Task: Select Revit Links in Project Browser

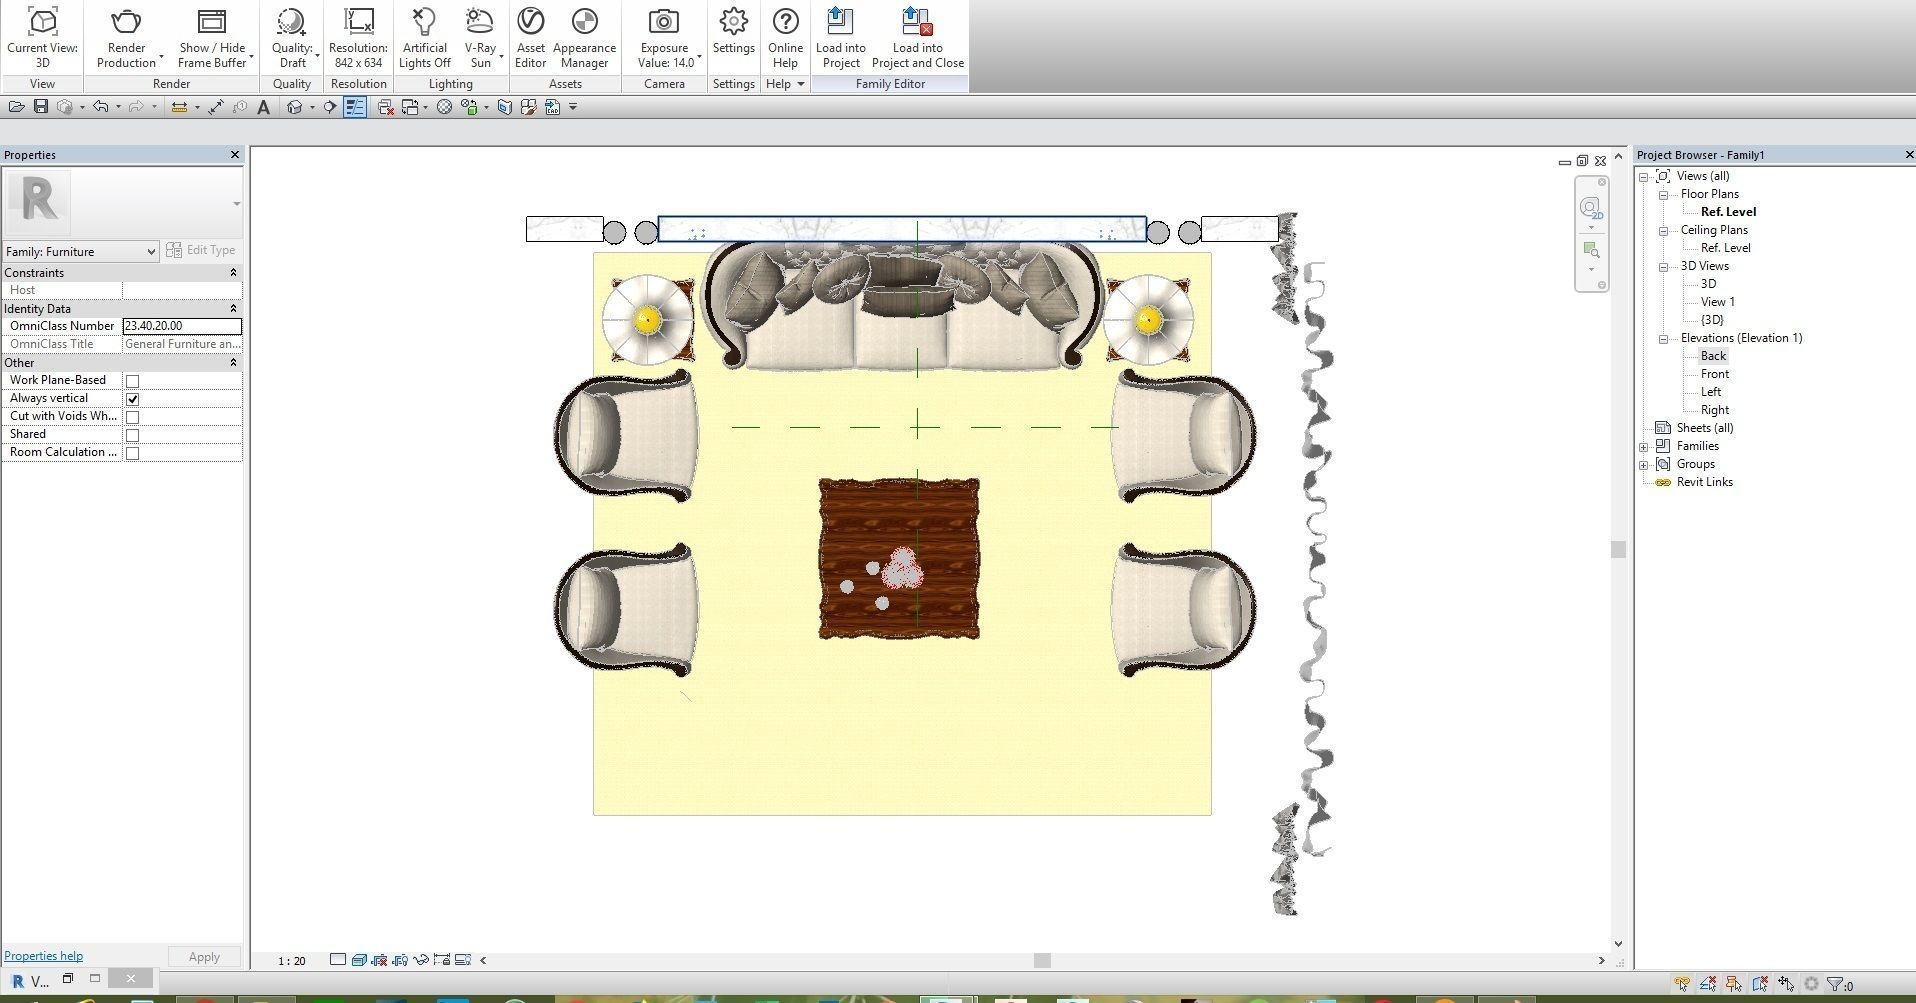Action: tap(1704, 482)
